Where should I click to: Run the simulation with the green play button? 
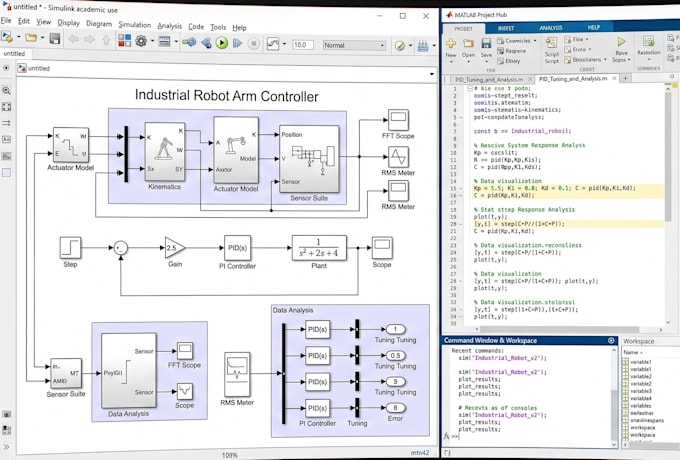[222, 43]
